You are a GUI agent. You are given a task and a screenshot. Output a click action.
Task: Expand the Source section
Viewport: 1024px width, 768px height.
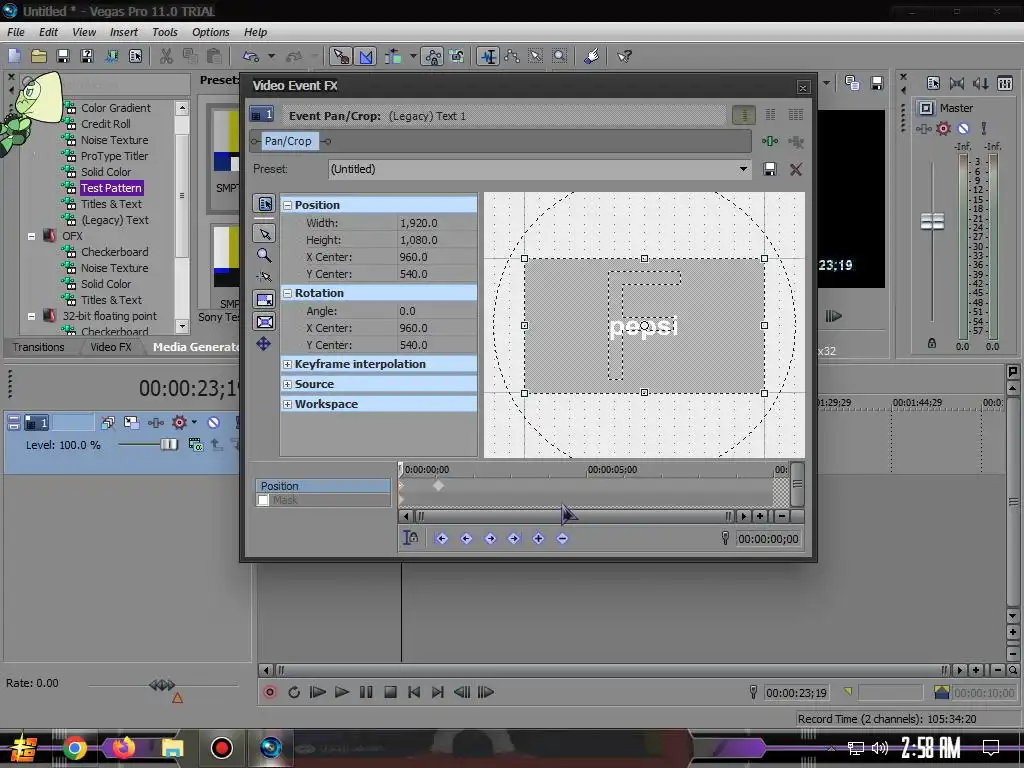(287, 384)
